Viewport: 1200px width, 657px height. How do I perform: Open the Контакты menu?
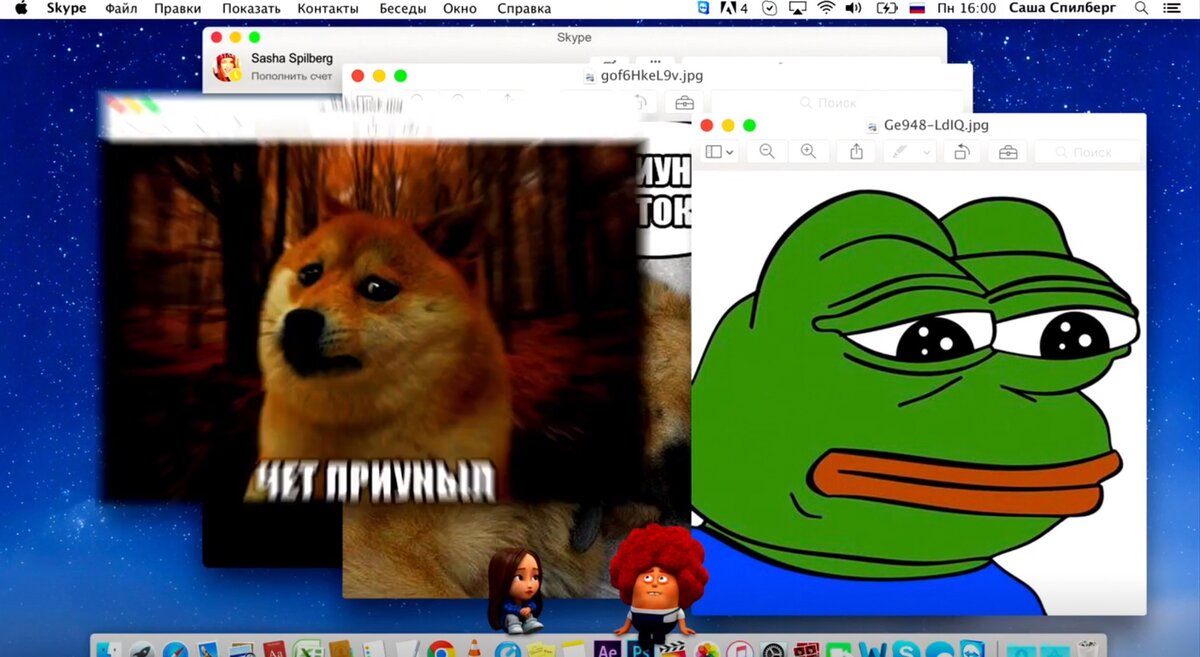(x=328, y=8)
